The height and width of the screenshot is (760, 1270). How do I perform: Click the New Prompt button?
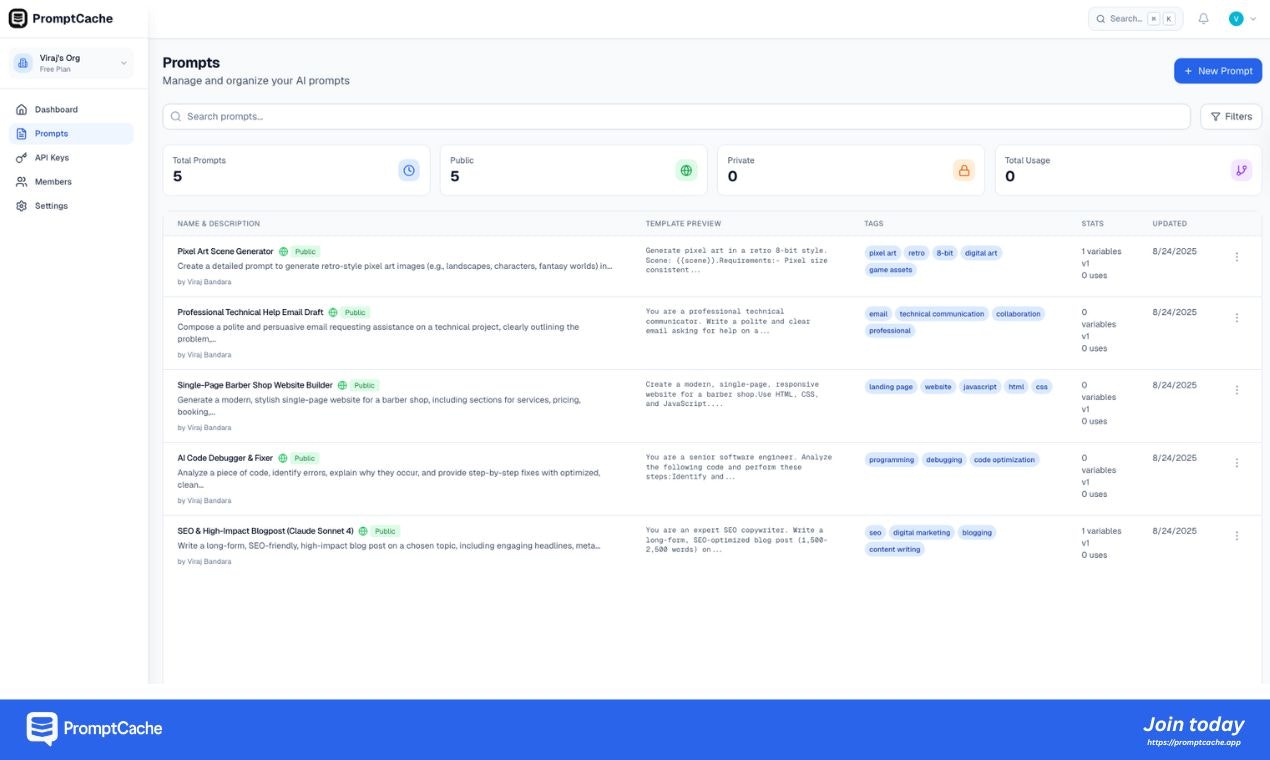1218,70
